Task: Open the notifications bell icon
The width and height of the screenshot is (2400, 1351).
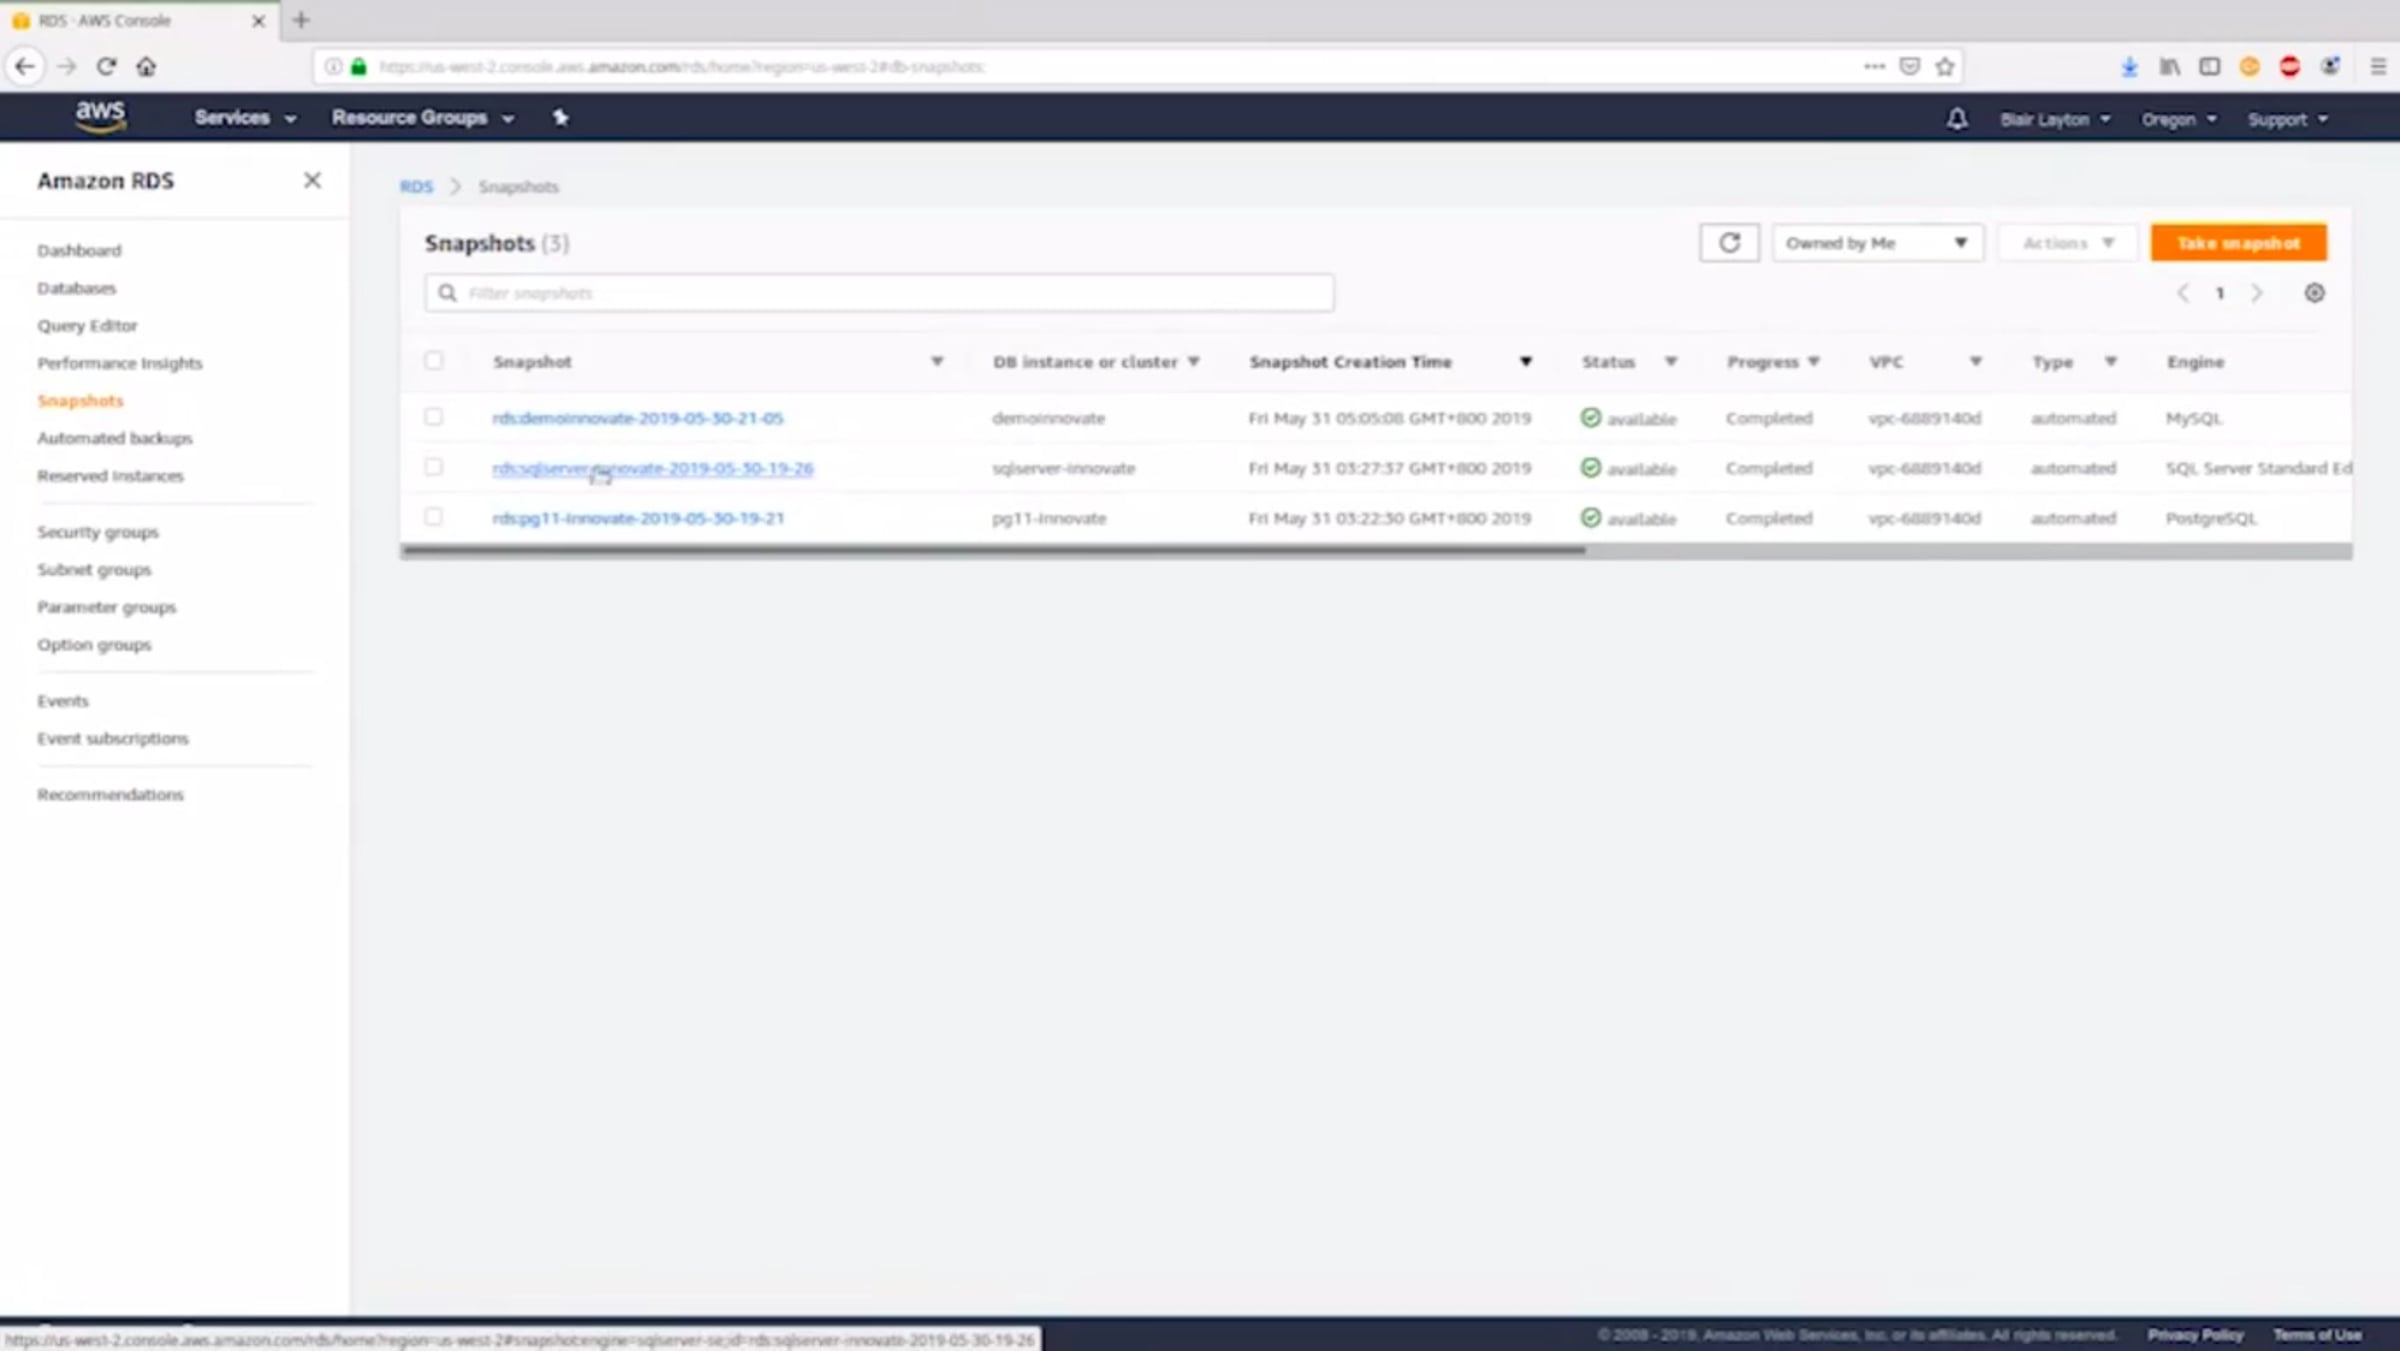Action: click(x=1957, y=119)
